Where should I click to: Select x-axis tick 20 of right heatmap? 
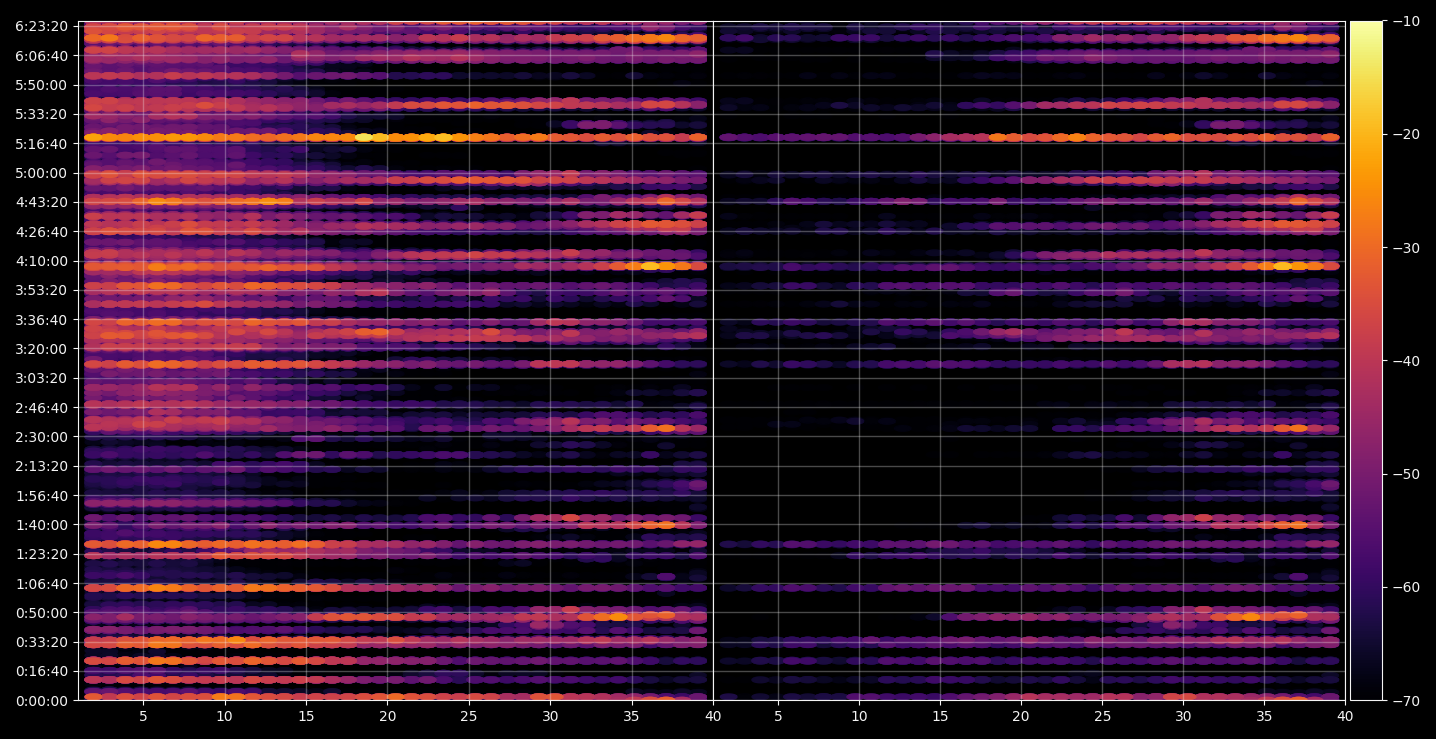point(1020,716)
